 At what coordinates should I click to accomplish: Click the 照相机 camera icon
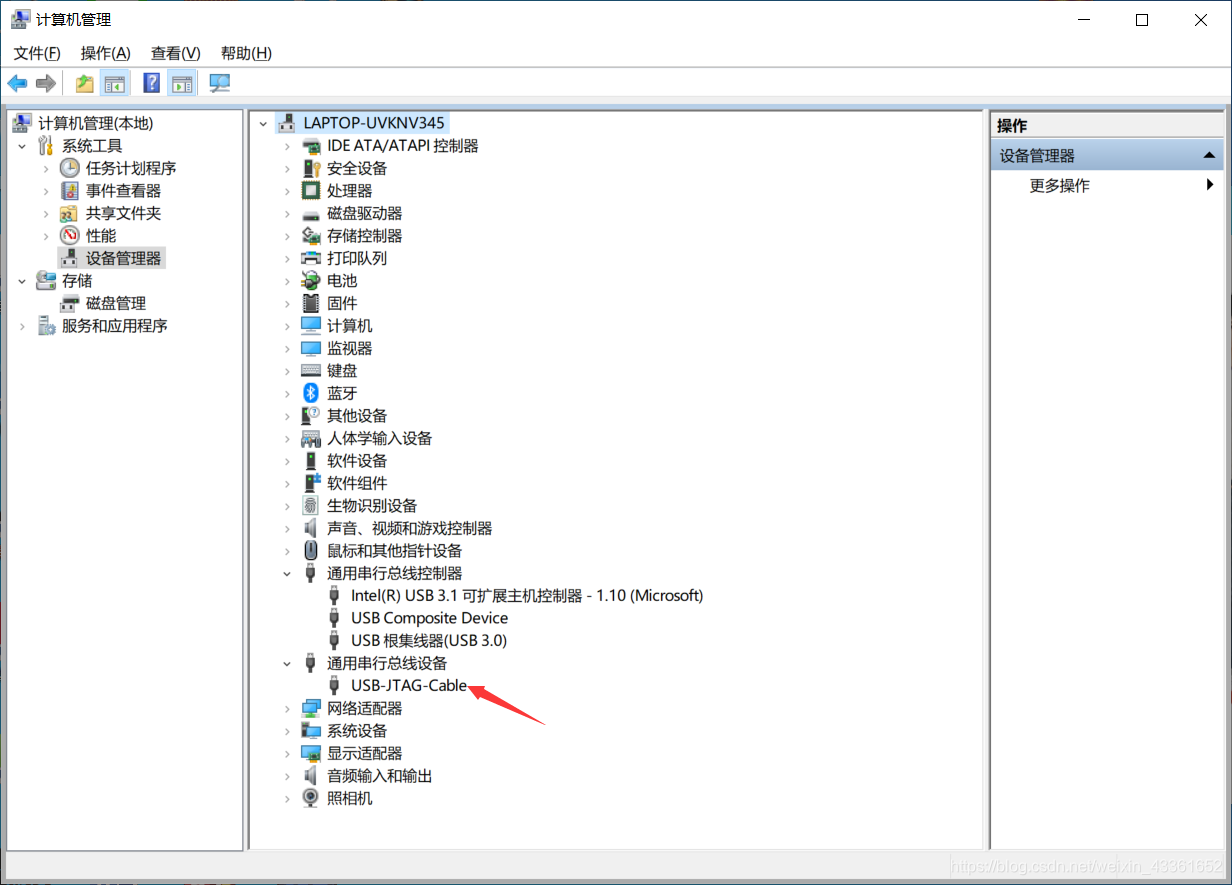click(x=311, y=798)
